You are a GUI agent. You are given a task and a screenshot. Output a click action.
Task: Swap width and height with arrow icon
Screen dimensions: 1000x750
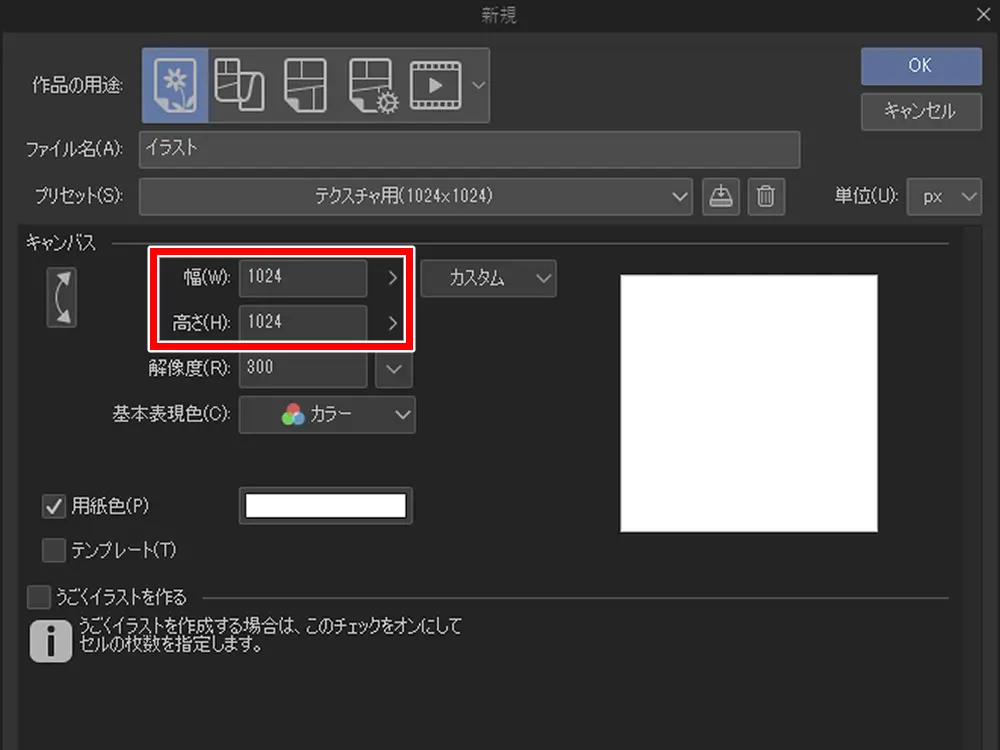tap(62, 299)
